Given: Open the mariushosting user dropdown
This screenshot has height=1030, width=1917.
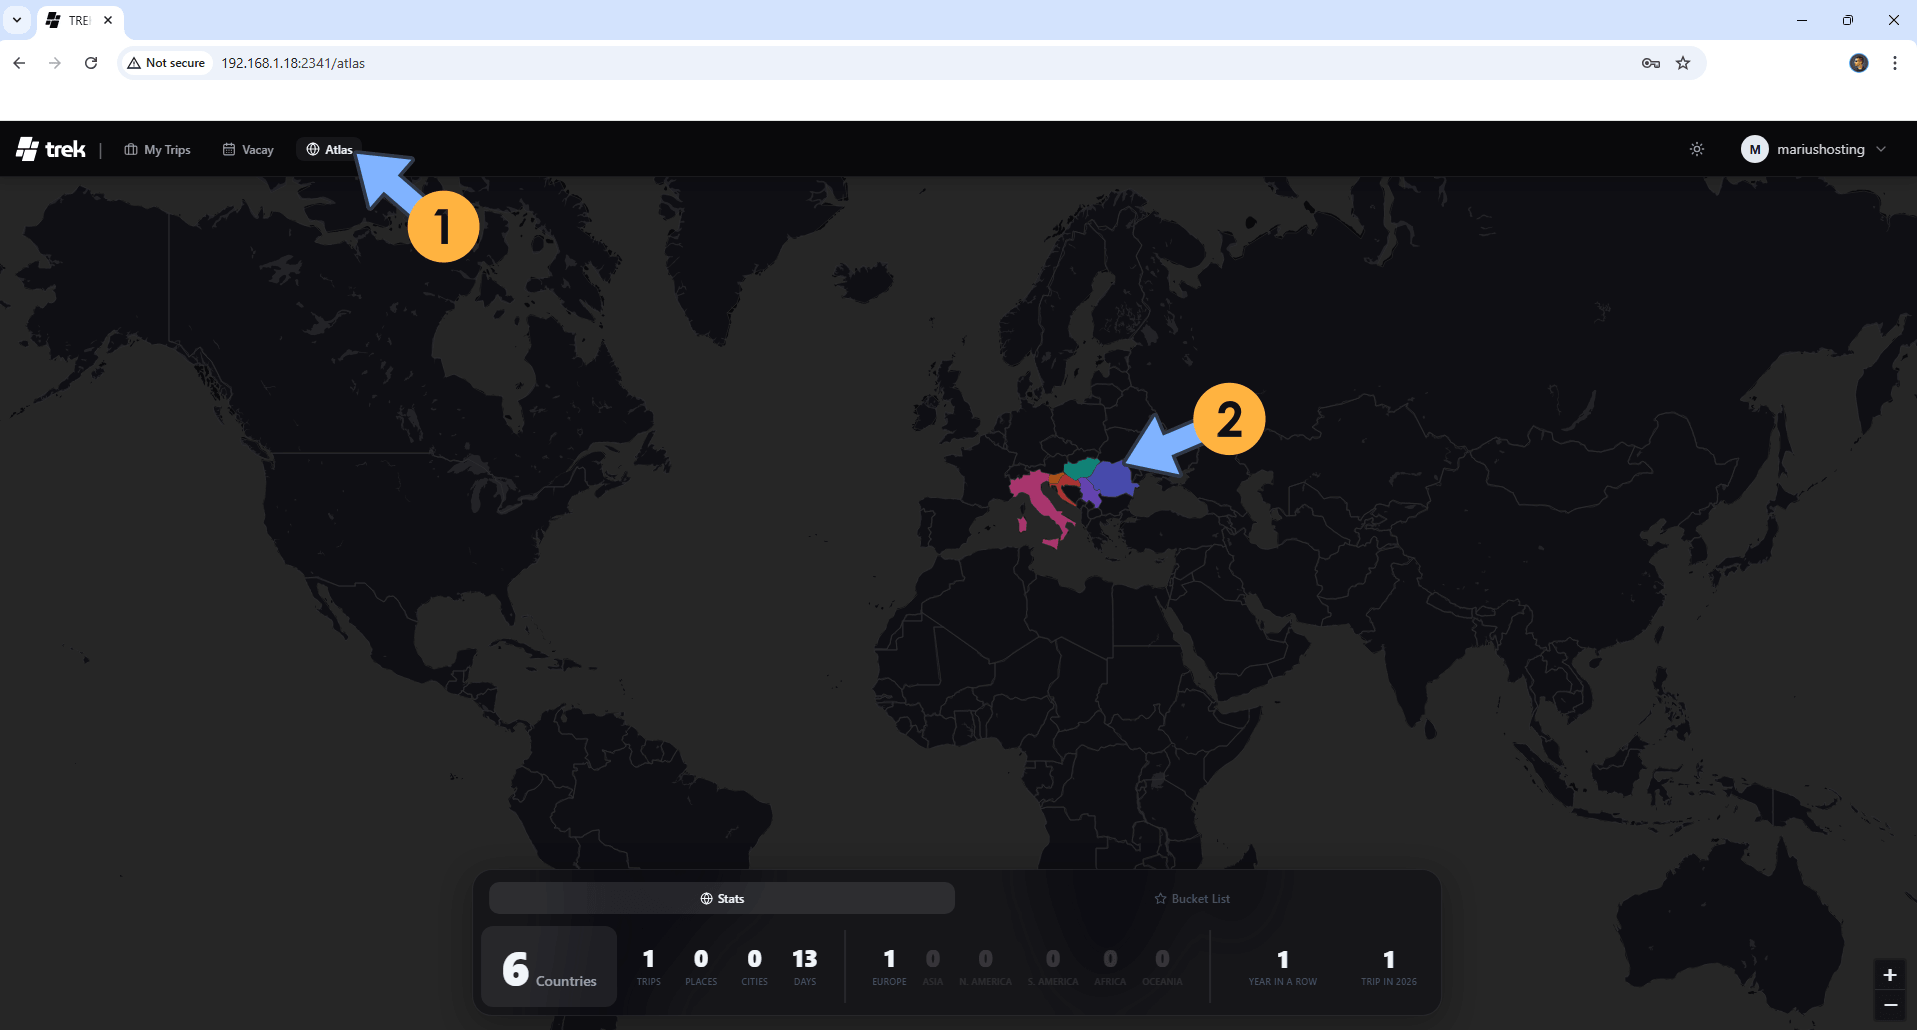Looking at the screenshot, I should click(1813, 149).
